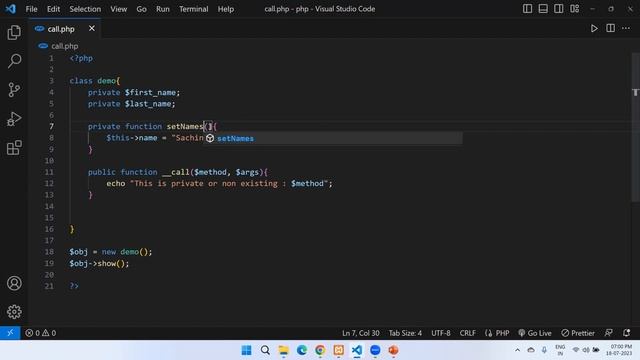Change the CRLF end of line sequence
Image resolution: width=640 pixels, height=360 pixels.
tap(467, 333)
